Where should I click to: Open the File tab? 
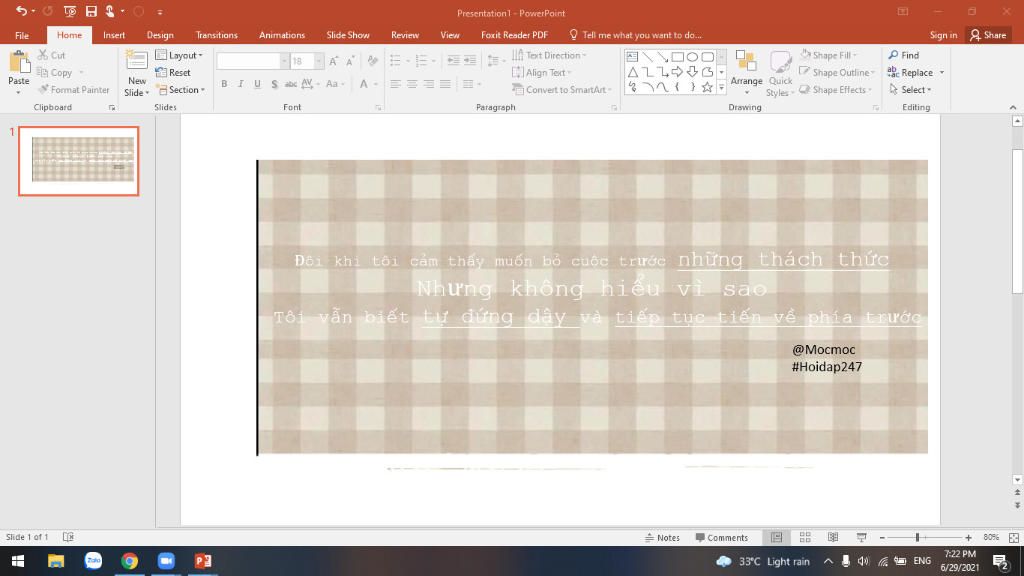(22, 35)
